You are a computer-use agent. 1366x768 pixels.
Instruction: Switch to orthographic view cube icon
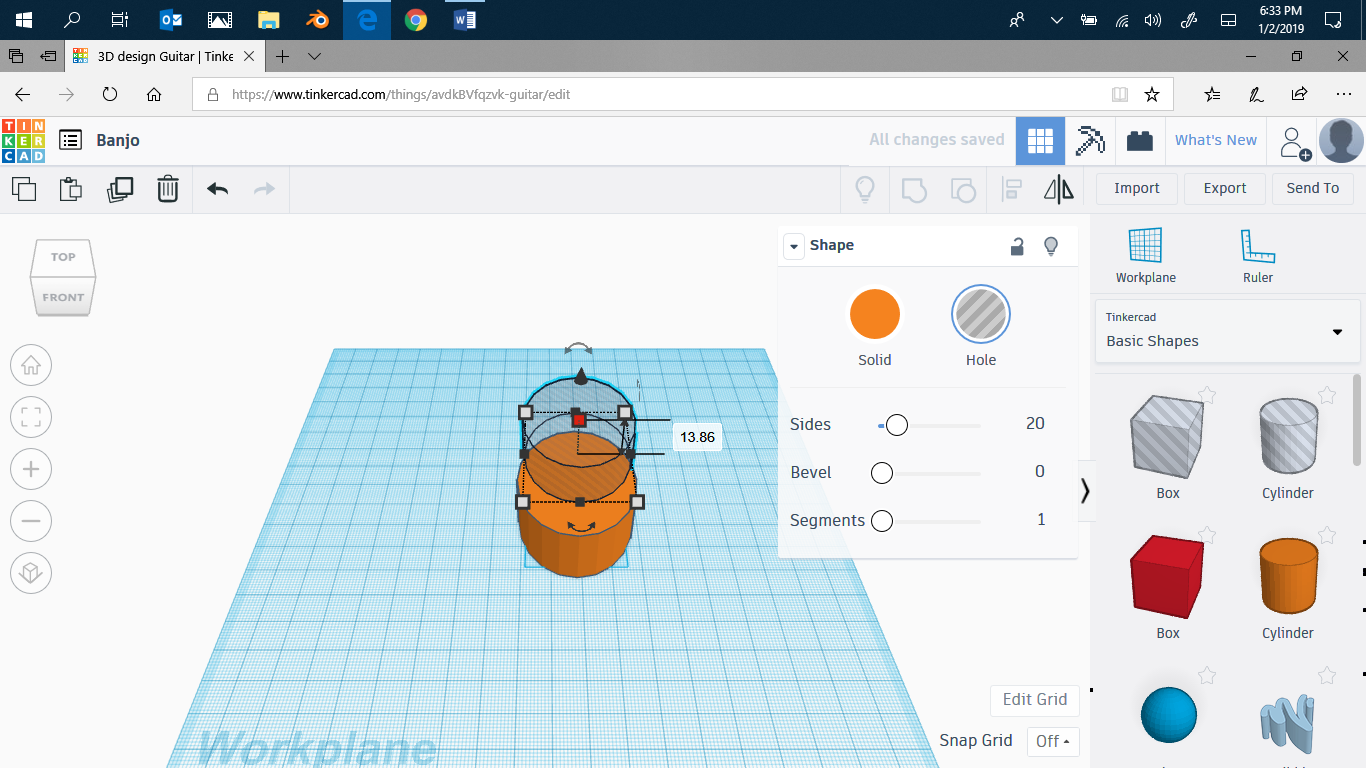click(31, 573)
